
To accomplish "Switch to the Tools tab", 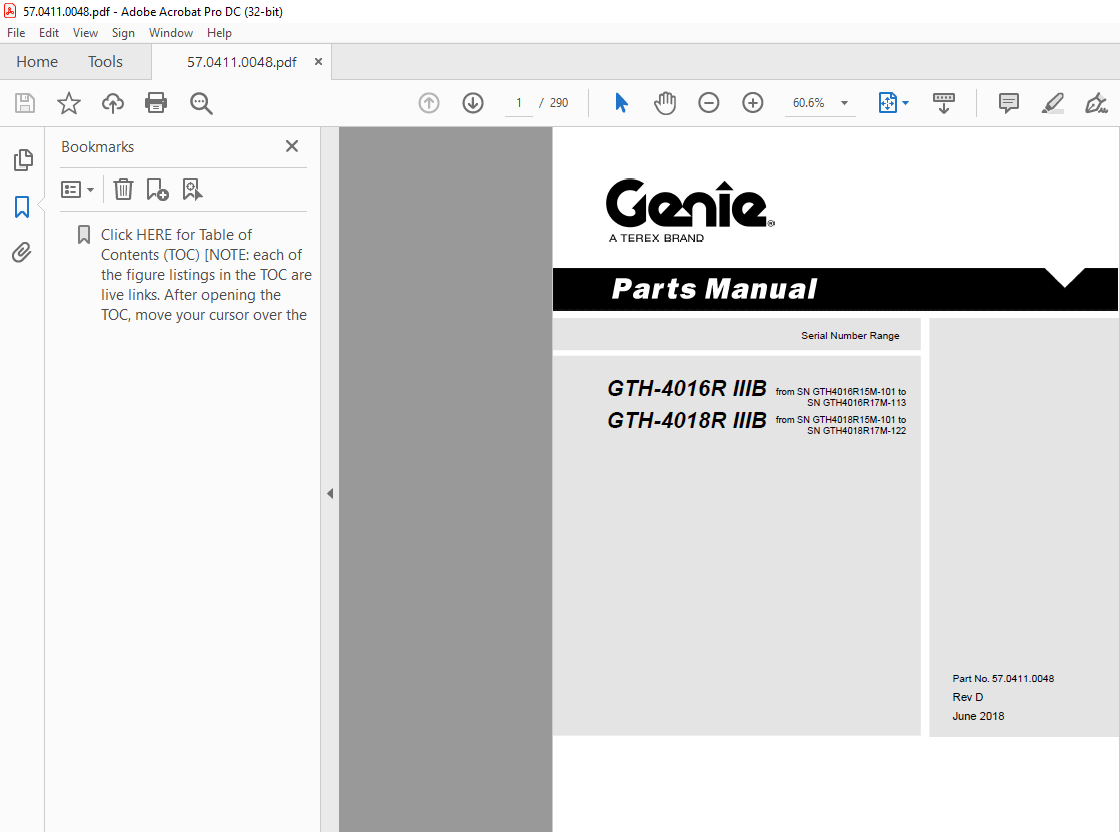I will point(105,62).
